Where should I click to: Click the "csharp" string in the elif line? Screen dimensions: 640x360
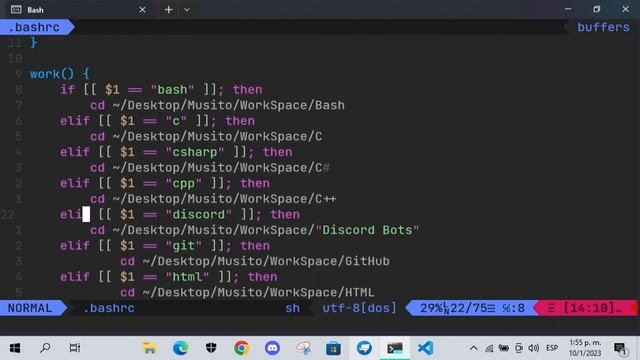click(195, 152)
